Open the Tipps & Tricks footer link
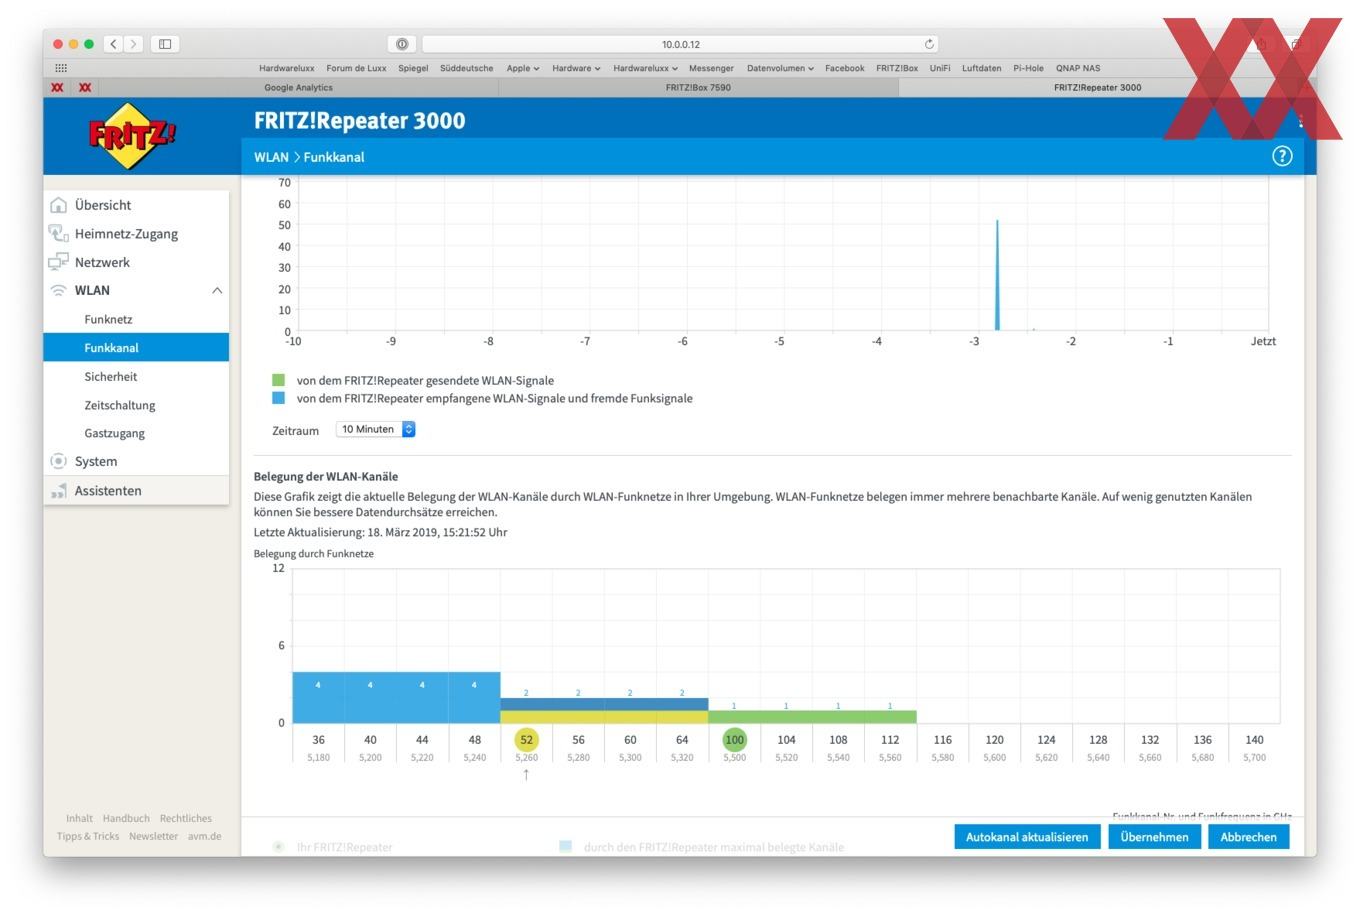 coord(88,836)
